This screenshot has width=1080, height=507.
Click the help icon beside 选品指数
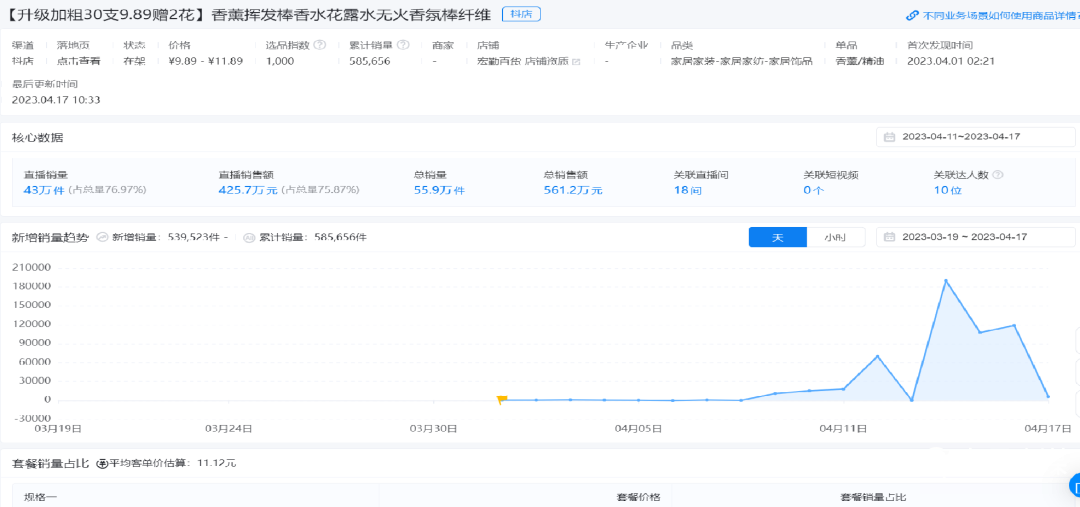coord(320,45)
